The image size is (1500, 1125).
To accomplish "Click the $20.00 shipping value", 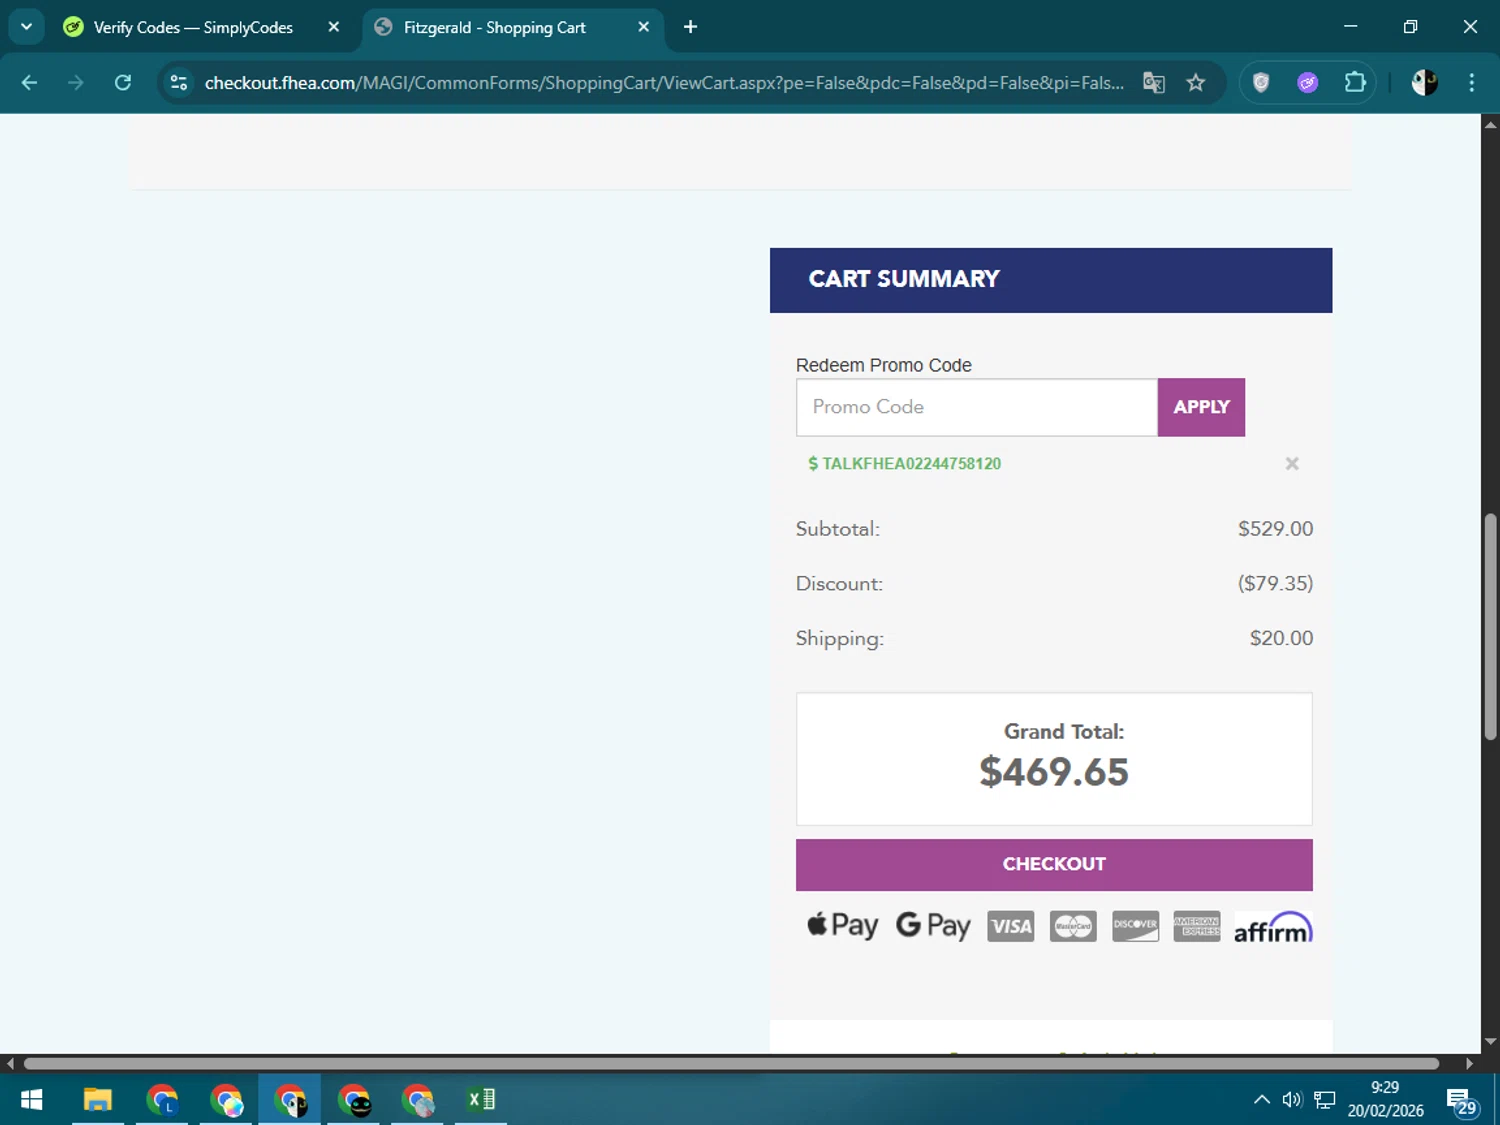I will tap(1281, 638).
